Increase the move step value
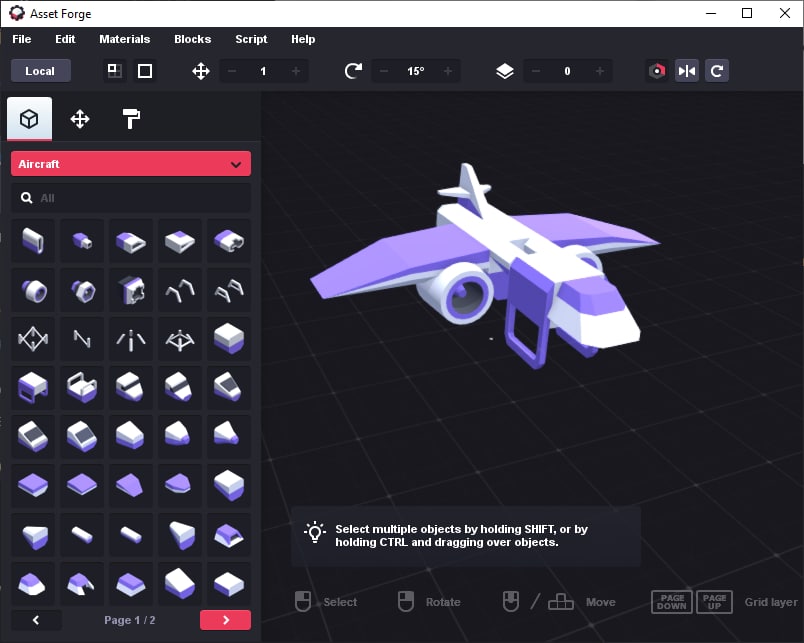 click(x=296, y=71)
